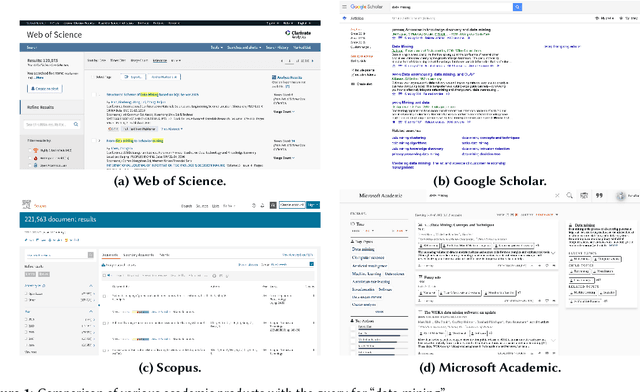Select the Search menu item in Scopus header

187,206
